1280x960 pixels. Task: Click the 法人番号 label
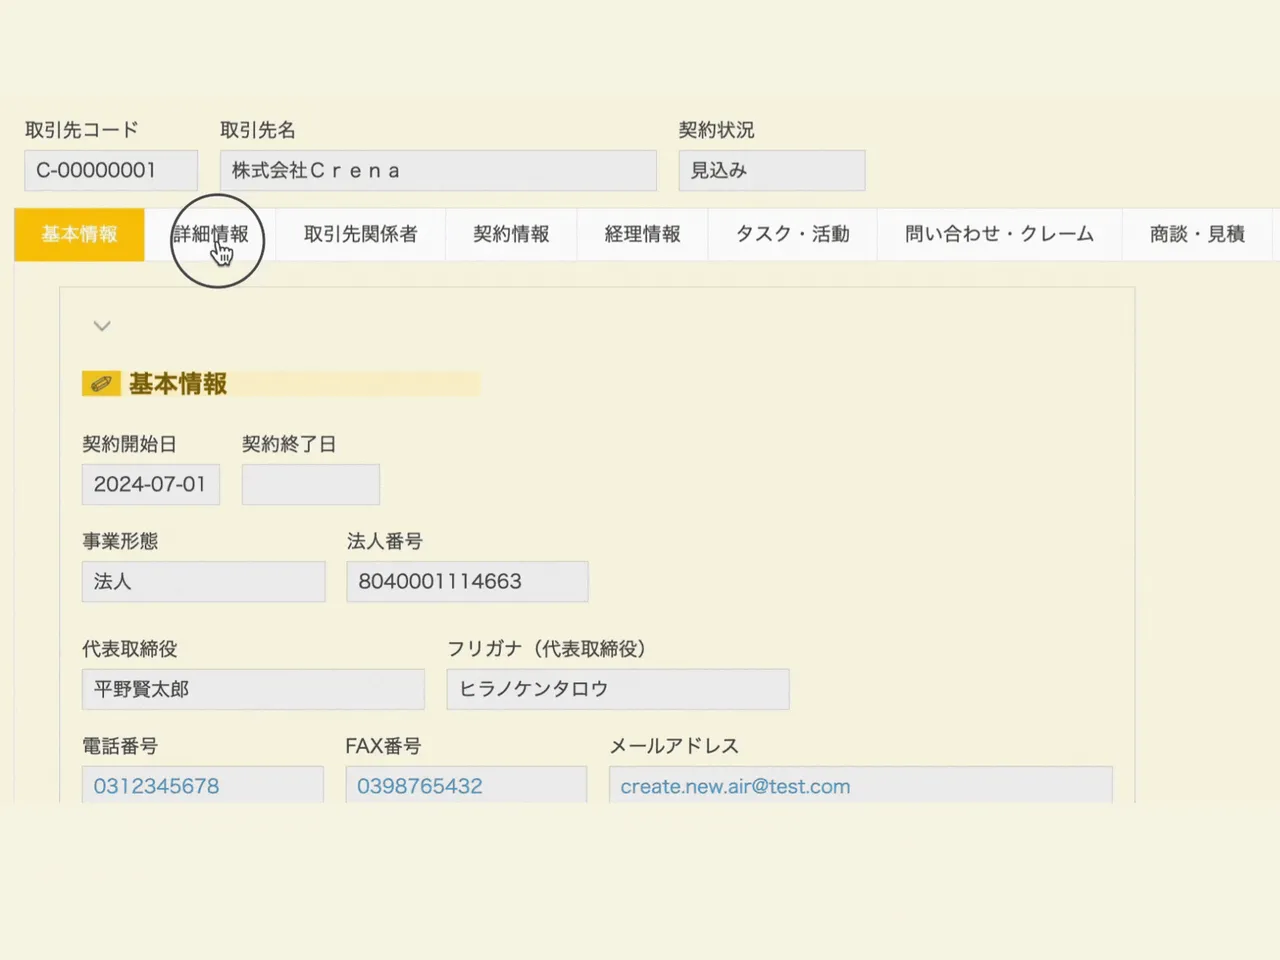pos(385,541)
